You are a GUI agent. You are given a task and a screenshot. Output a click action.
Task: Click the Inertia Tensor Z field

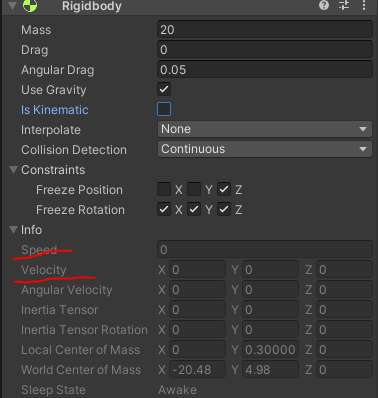(344, 309)
